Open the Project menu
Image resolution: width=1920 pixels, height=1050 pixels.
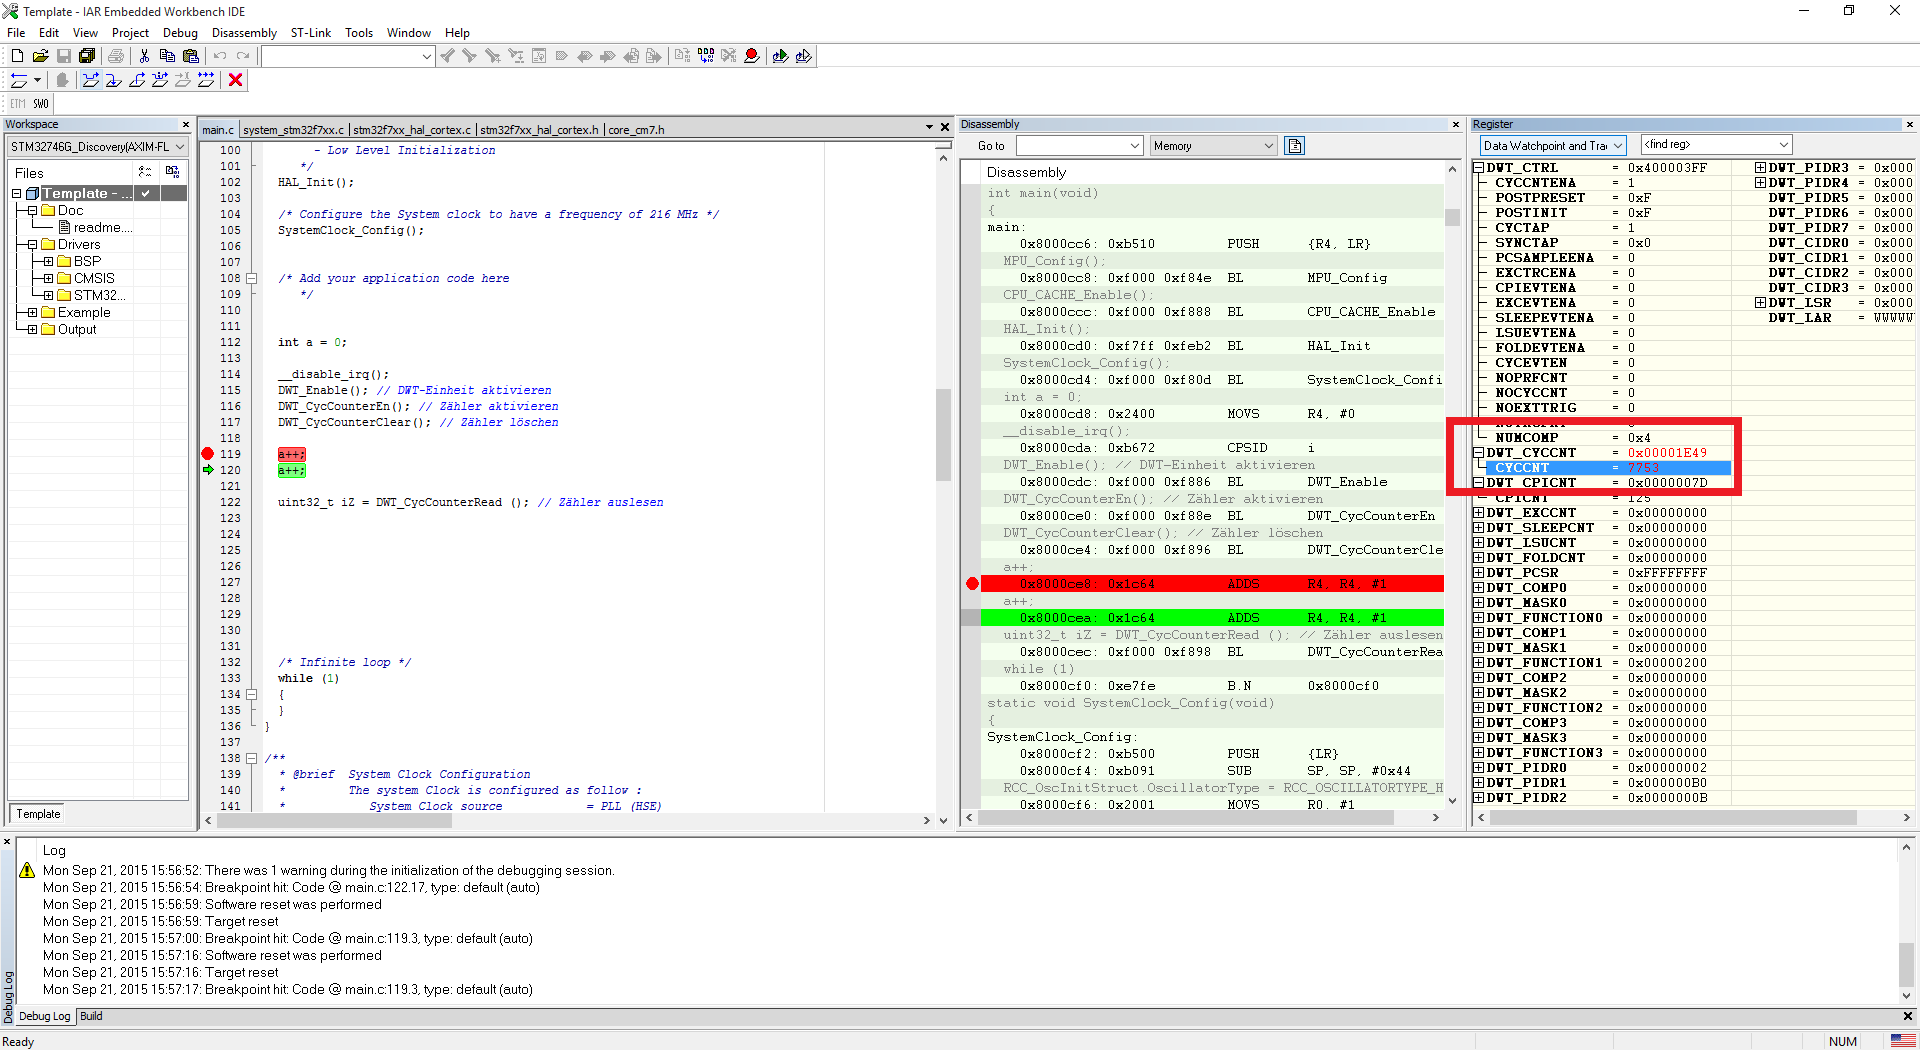(130, 33)
